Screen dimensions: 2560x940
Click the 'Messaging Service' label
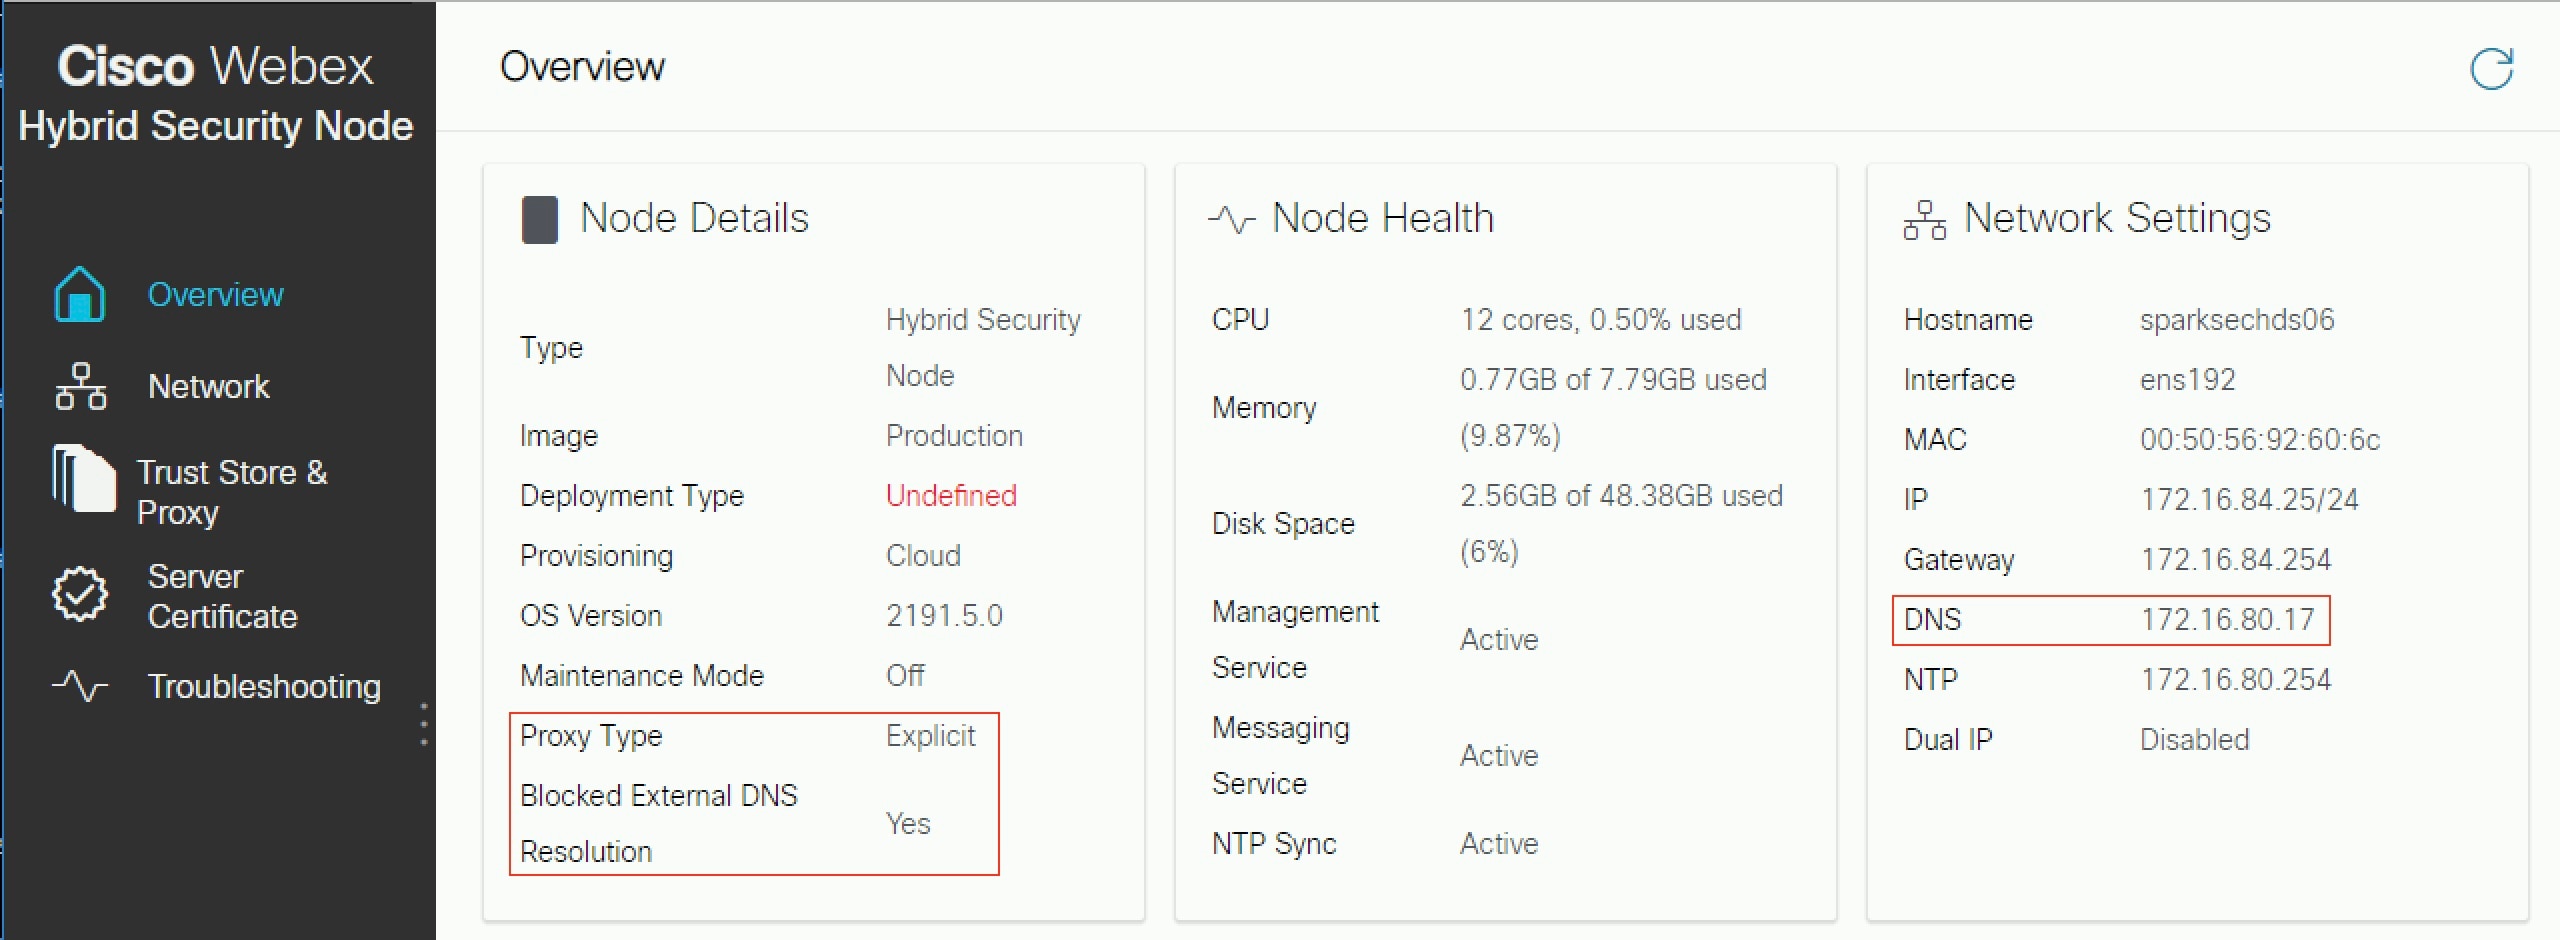pyautogui.click(x=1281, y=756)
